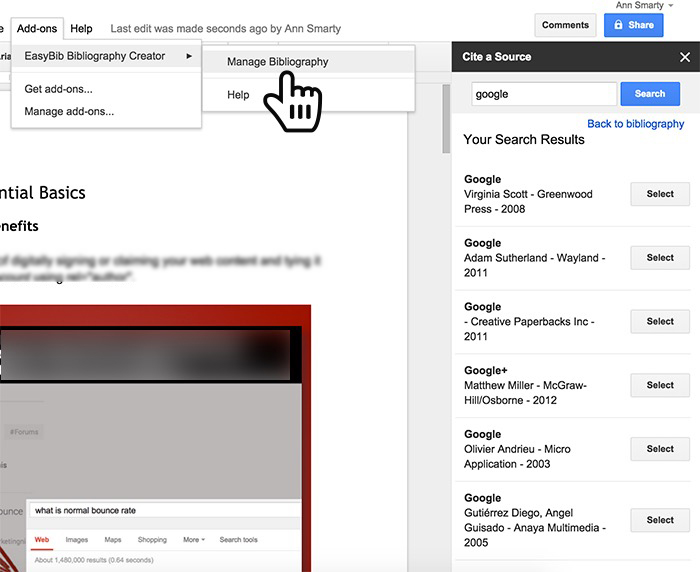Expand EasyBib submenu arrow
700x572 pixels.
coord(189,56)
